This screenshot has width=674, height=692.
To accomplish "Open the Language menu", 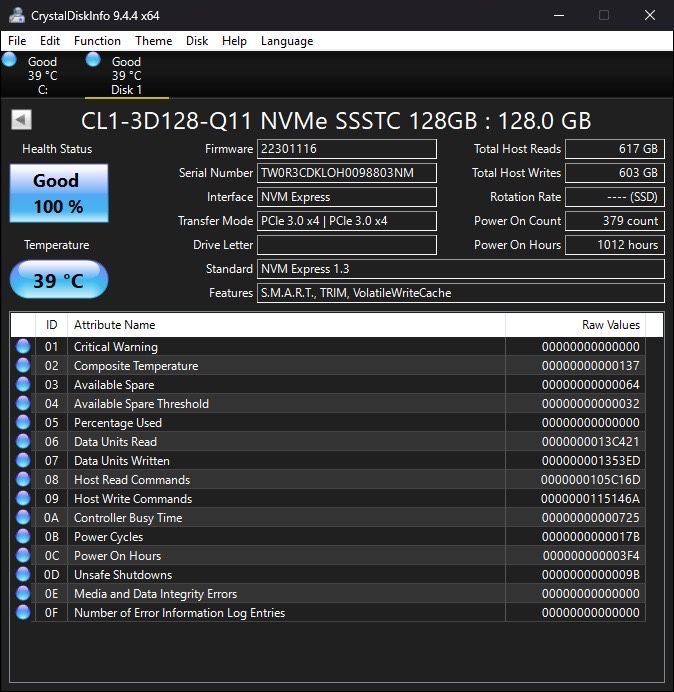I will (287, 41).
